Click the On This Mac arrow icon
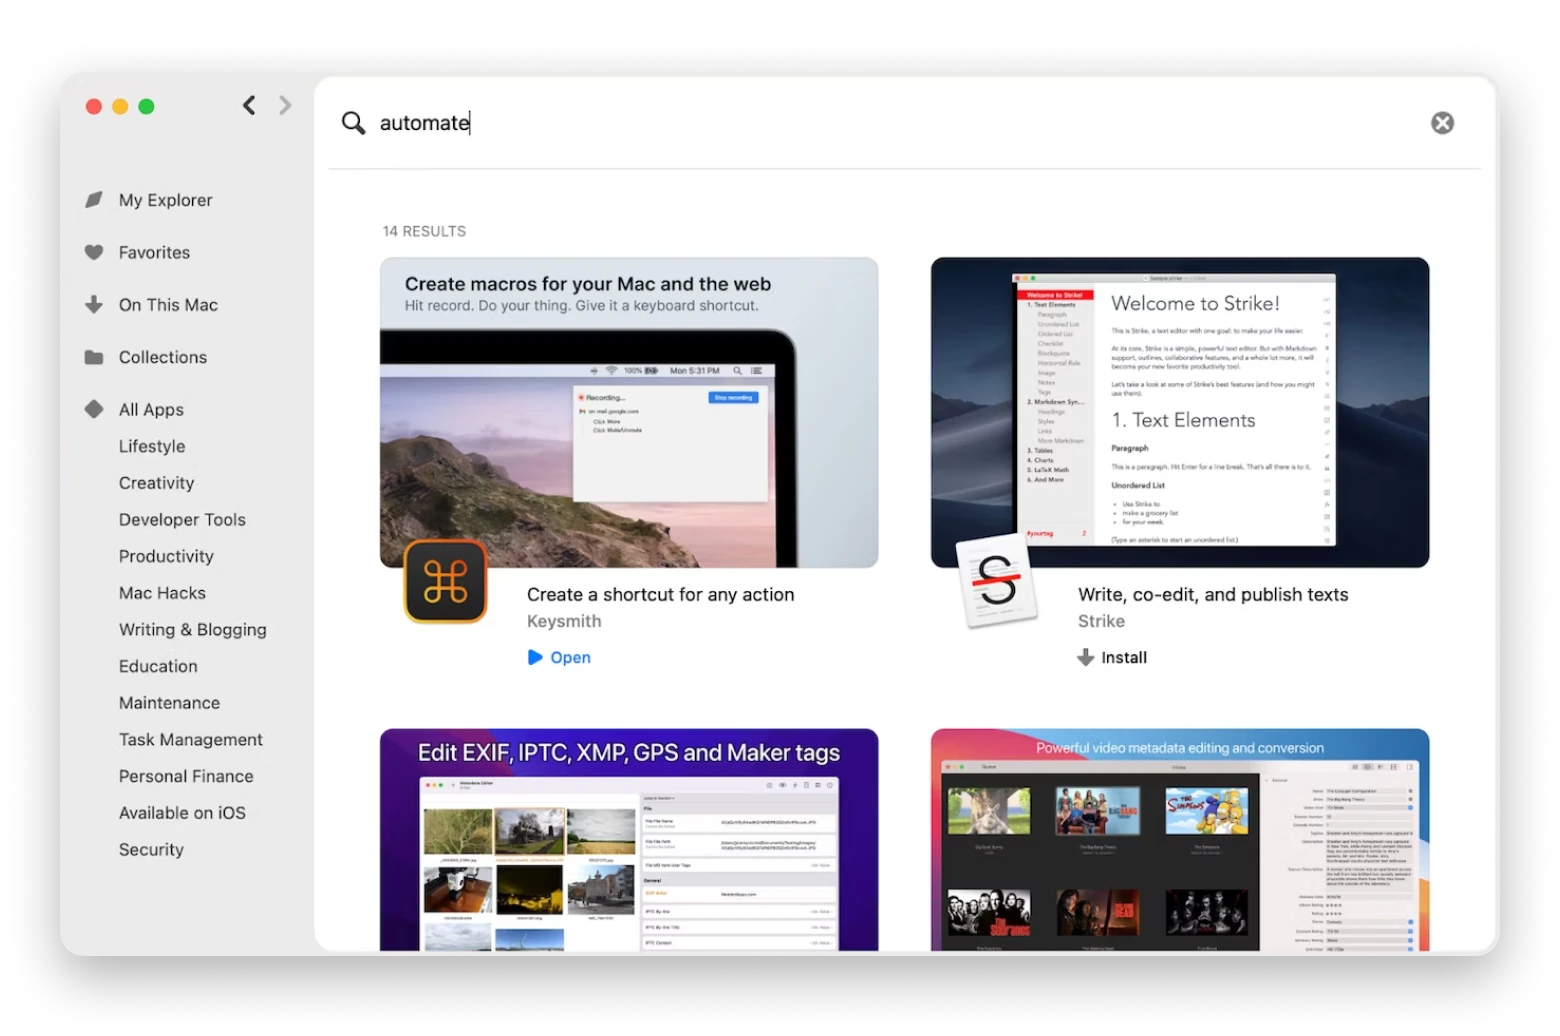 (x=94, y=304)
